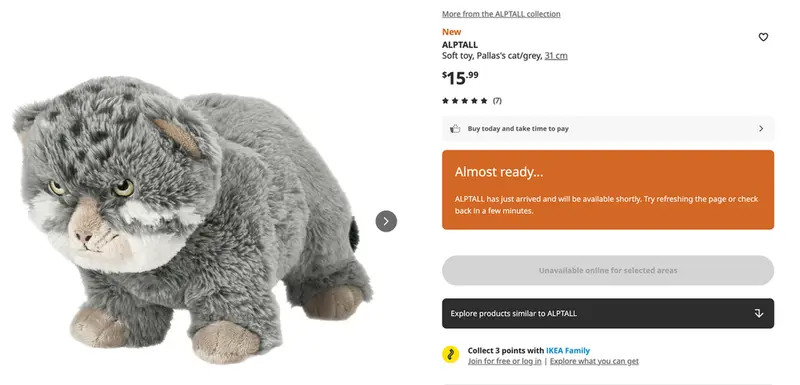Click the yellow IKEA Family badge icon
The height and width of the screenshot is (385, 800).
click(451, 354)
